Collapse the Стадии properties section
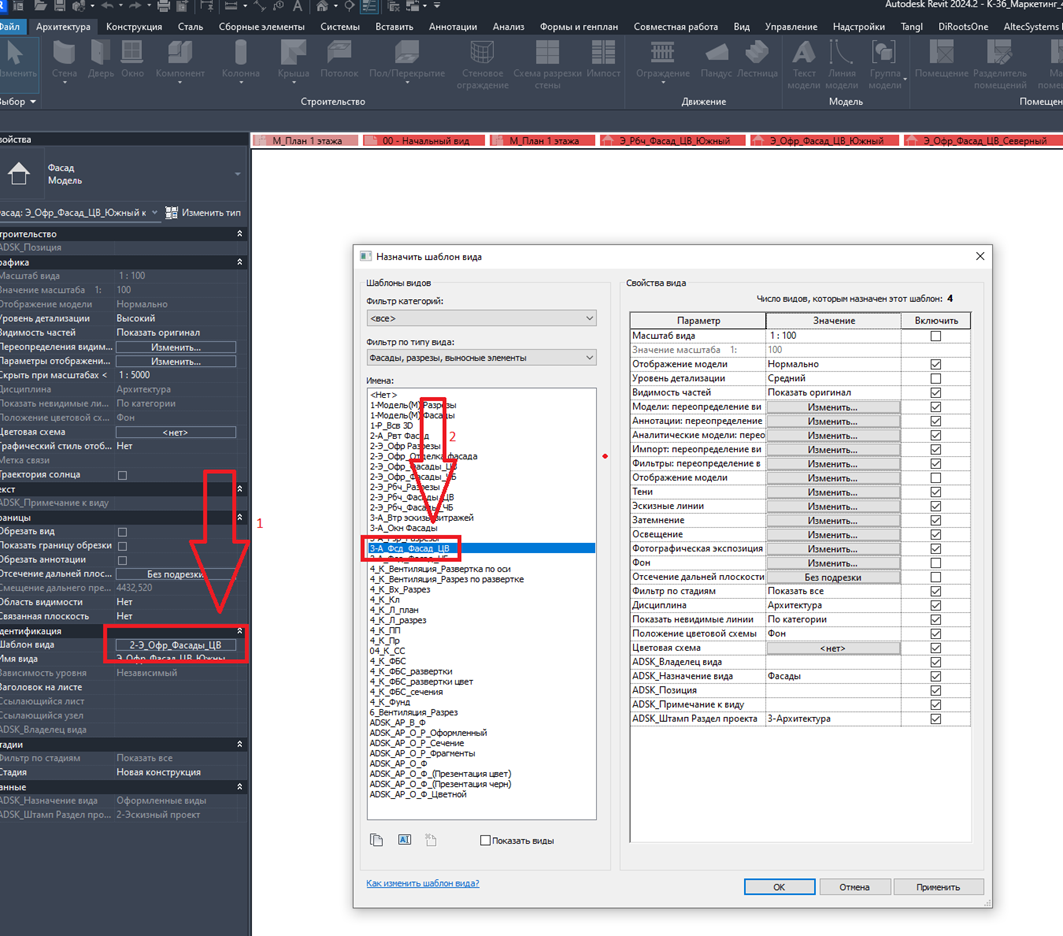 pyautogui.click(x=239, y=744)
